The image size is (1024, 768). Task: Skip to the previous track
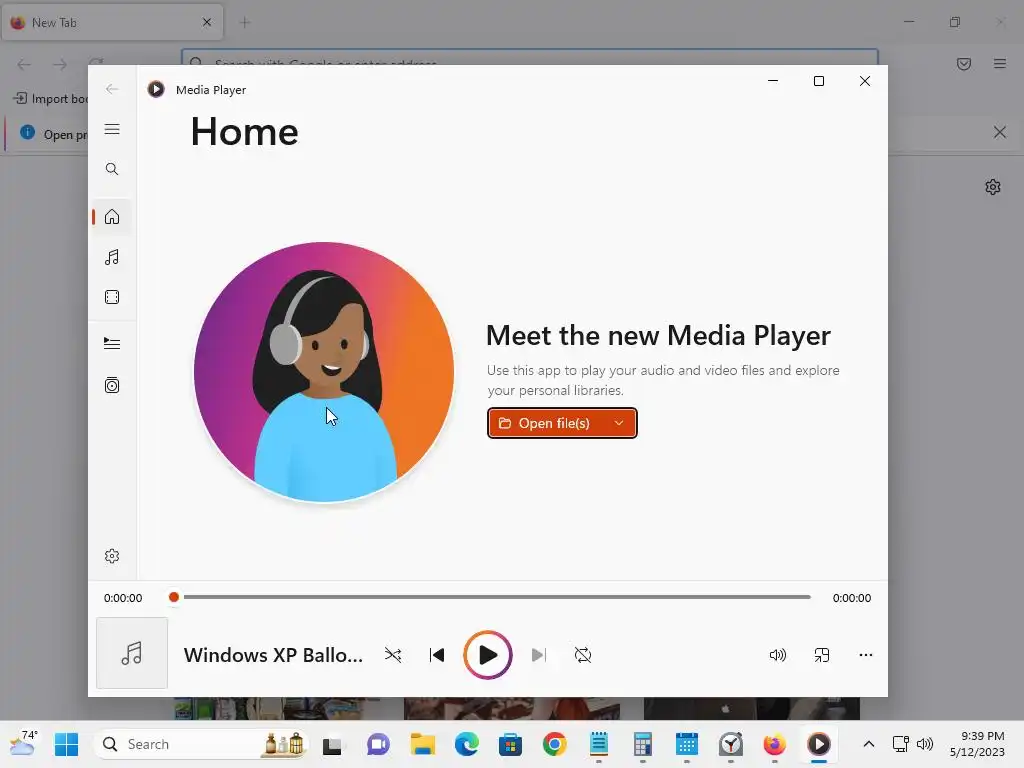pos(437,655)
